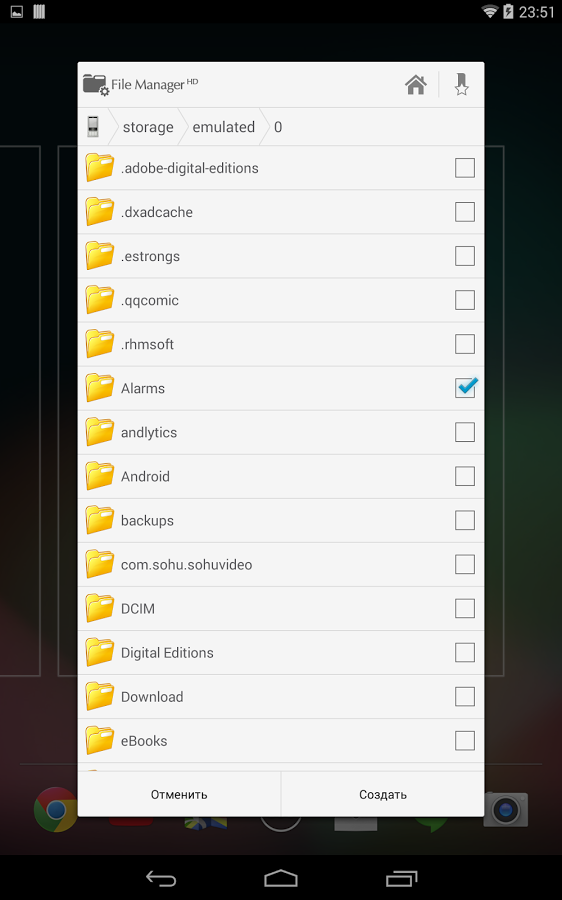Tap the Создать button
The image size is (562, 900).
coord(383,794)
